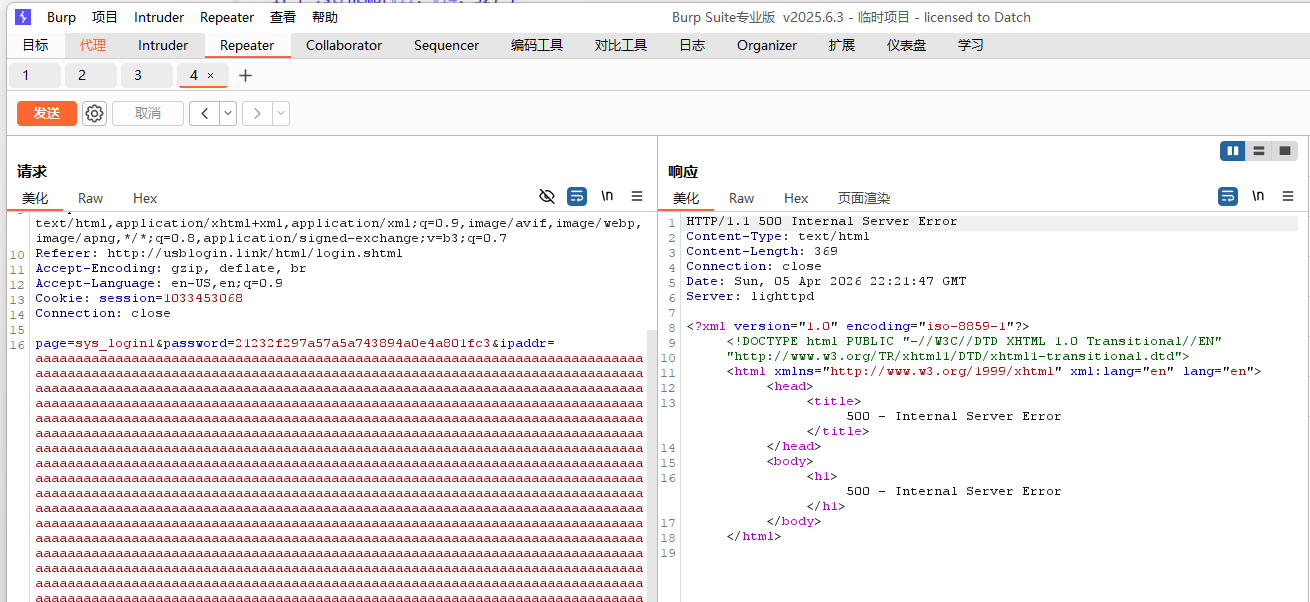Image resolution: width=1310 pixels, height=602 pixels.
Task: Toggle non-printable characters in response panel
Action: coord(1258,196)
